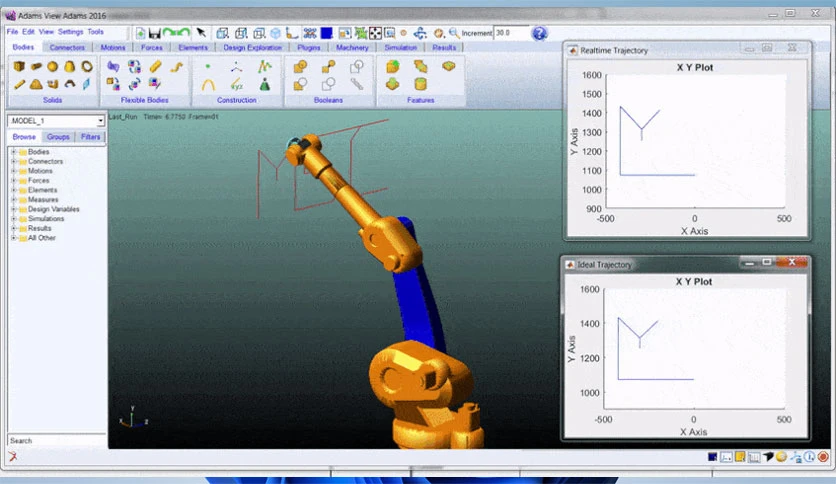The height and width of the screenshot is (484, 836).
Task: Select the All Other folder in tree
Action: click(42, 238)
